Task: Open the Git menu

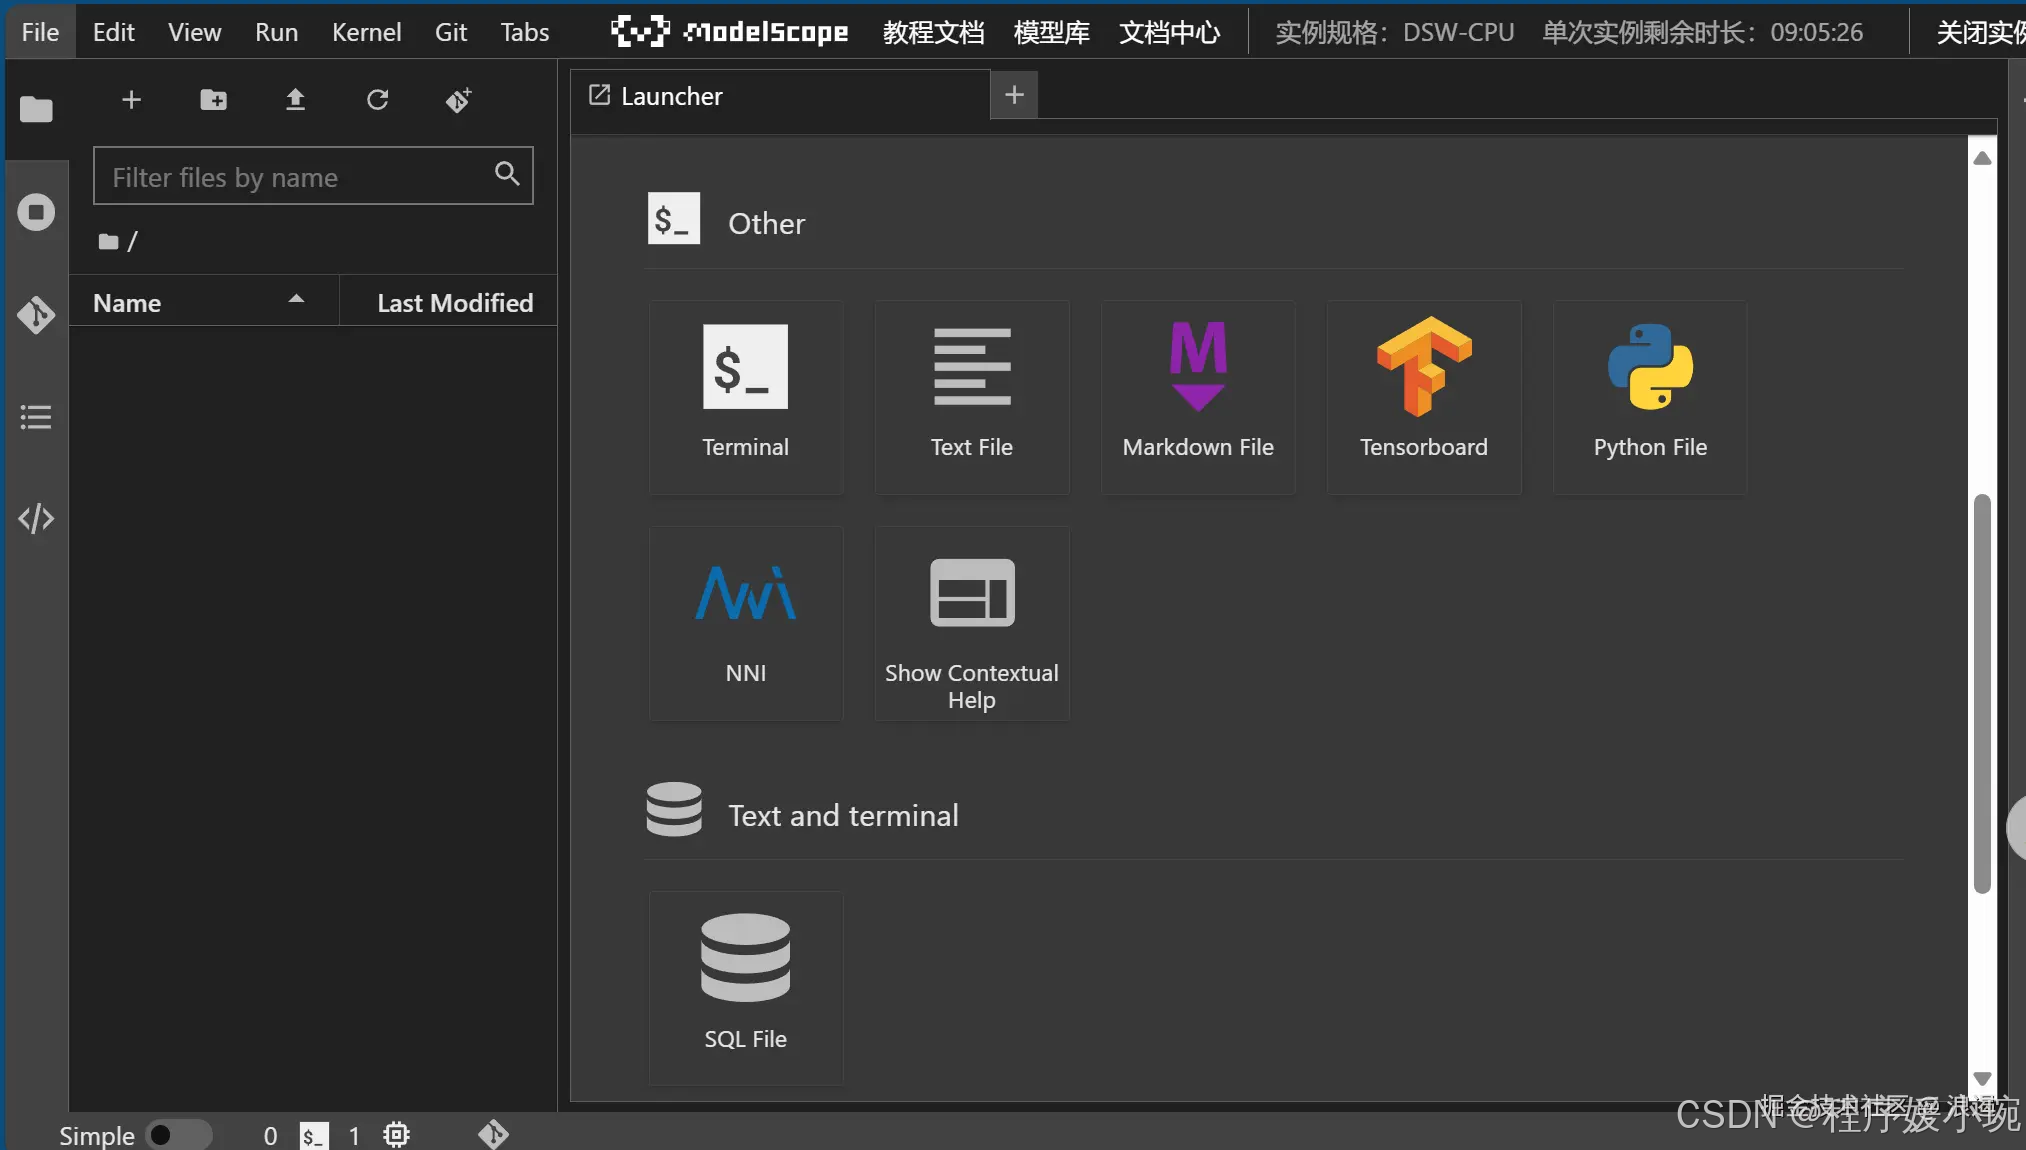Action: pos(450,32)
